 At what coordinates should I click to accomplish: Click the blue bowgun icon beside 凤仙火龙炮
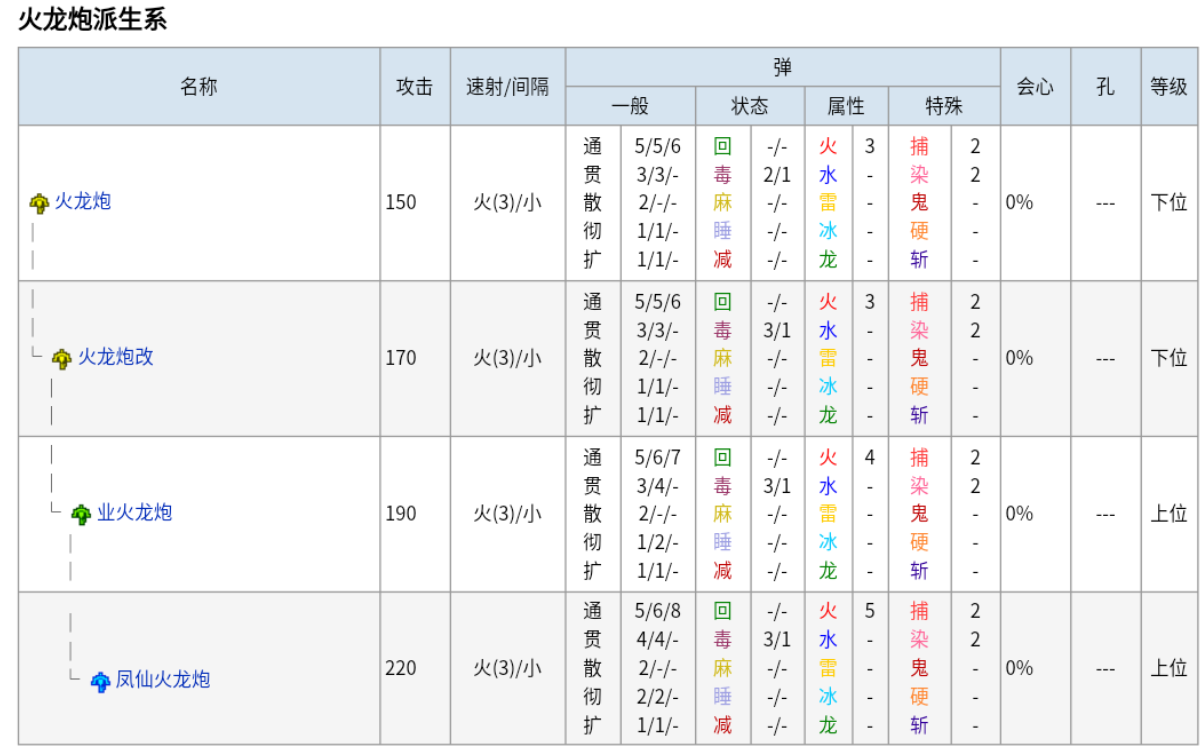100,681
